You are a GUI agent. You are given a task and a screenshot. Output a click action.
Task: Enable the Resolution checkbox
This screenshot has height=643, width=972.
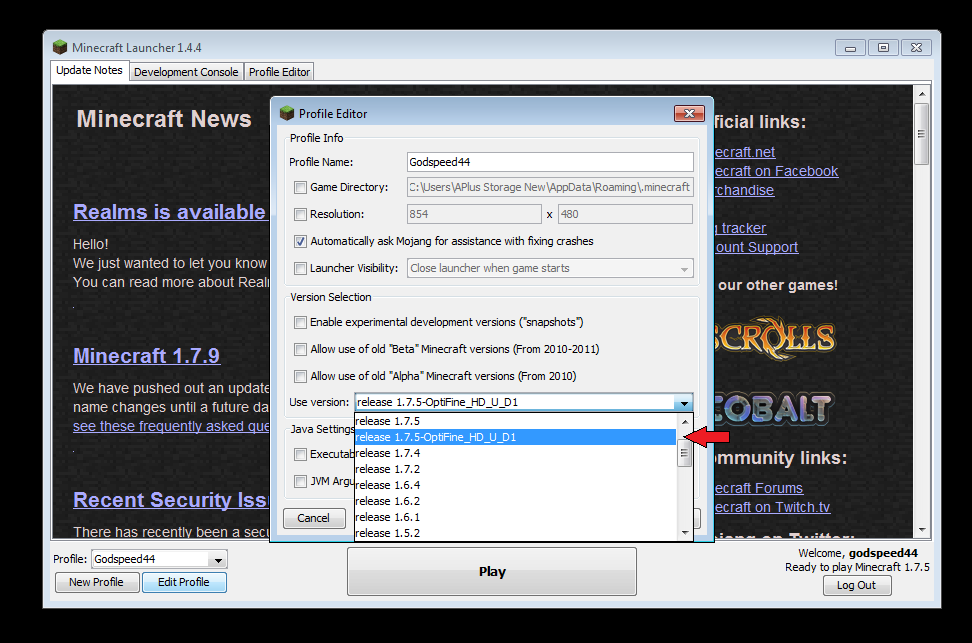301,215
